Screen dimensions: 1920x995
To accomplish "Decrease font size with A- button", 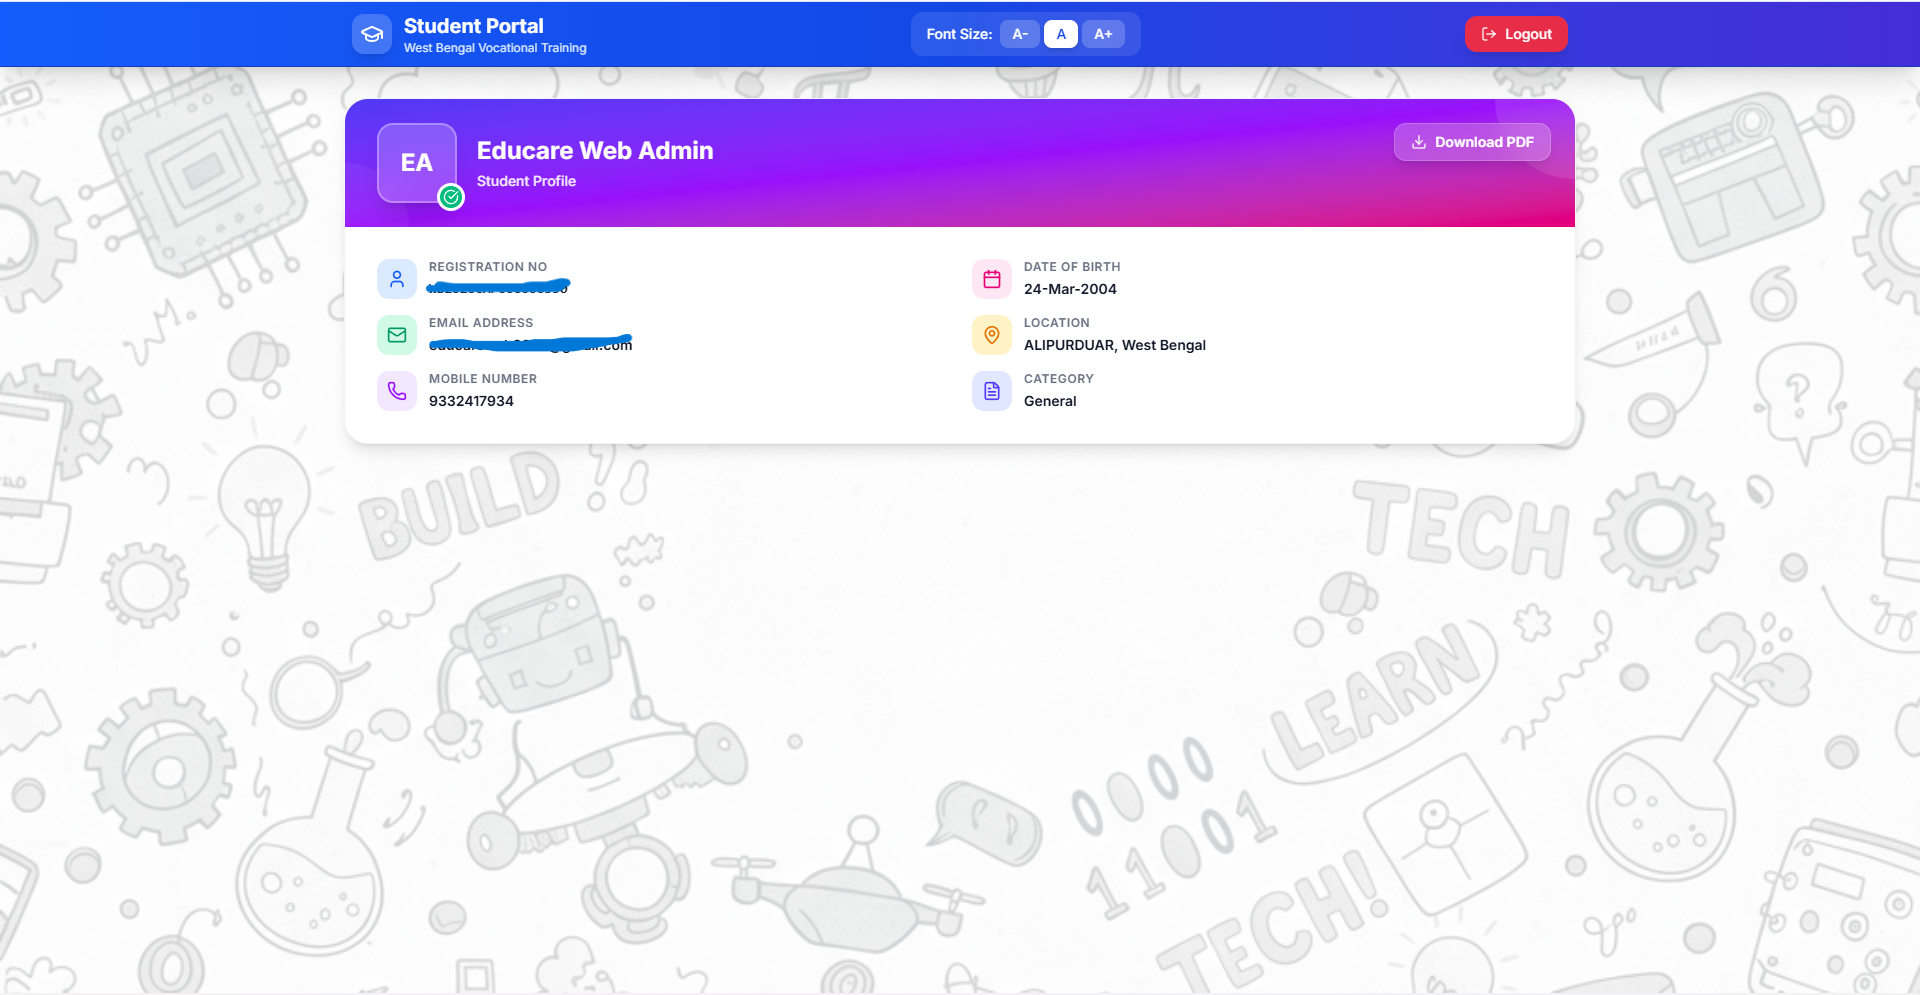I will coord(1020,34).
